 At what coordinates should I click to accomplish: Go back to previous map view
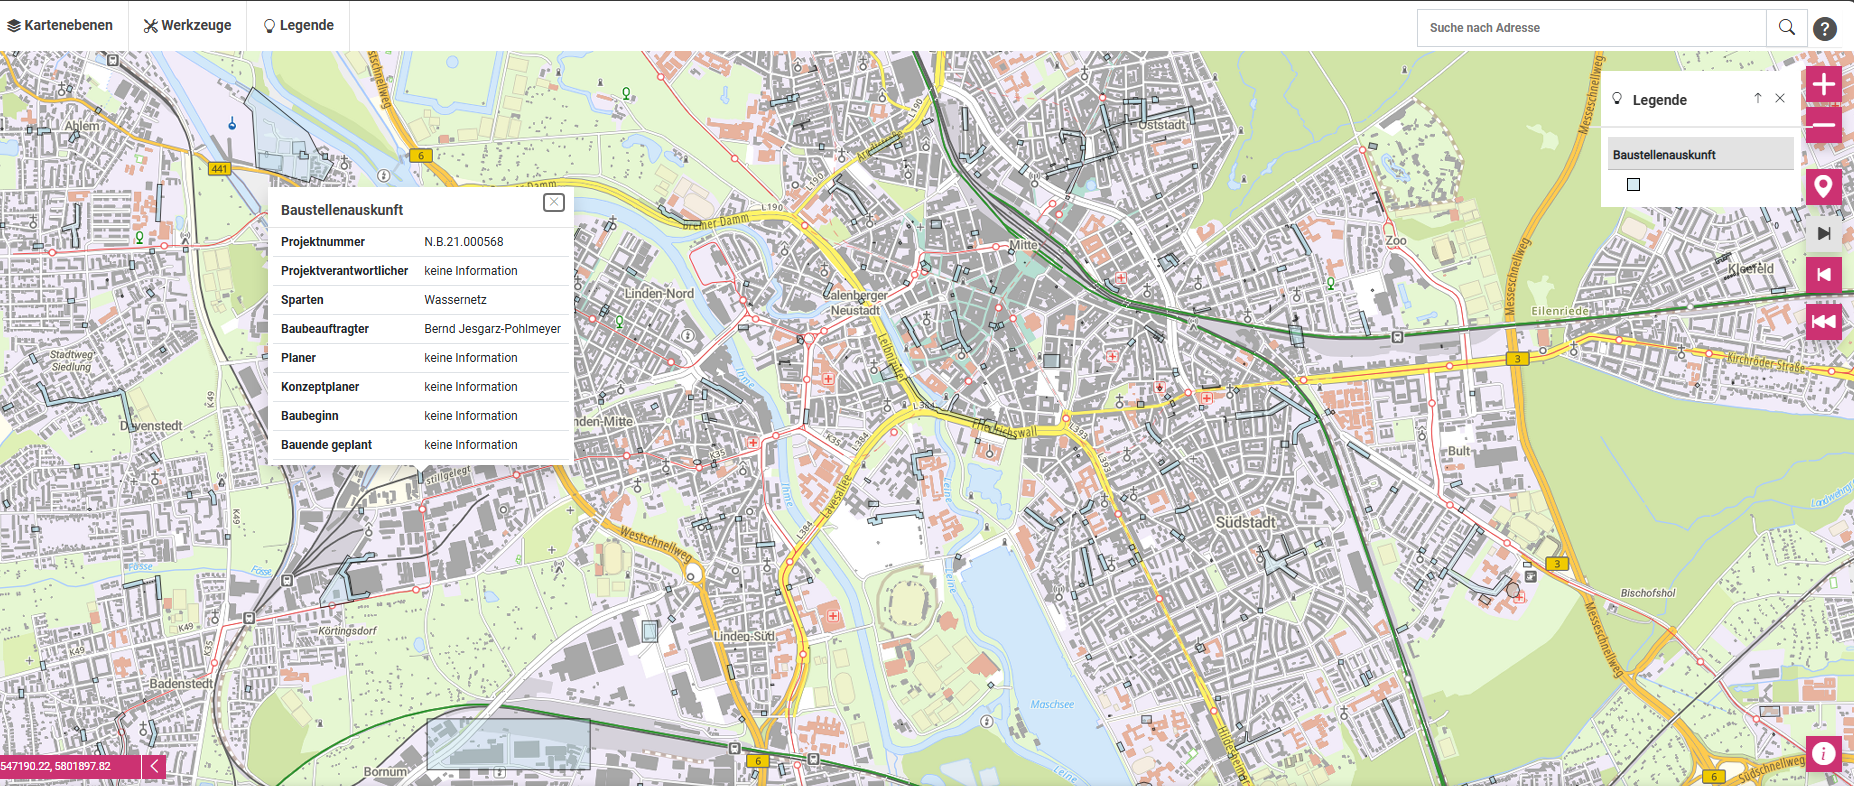[x=1823, y=275]
